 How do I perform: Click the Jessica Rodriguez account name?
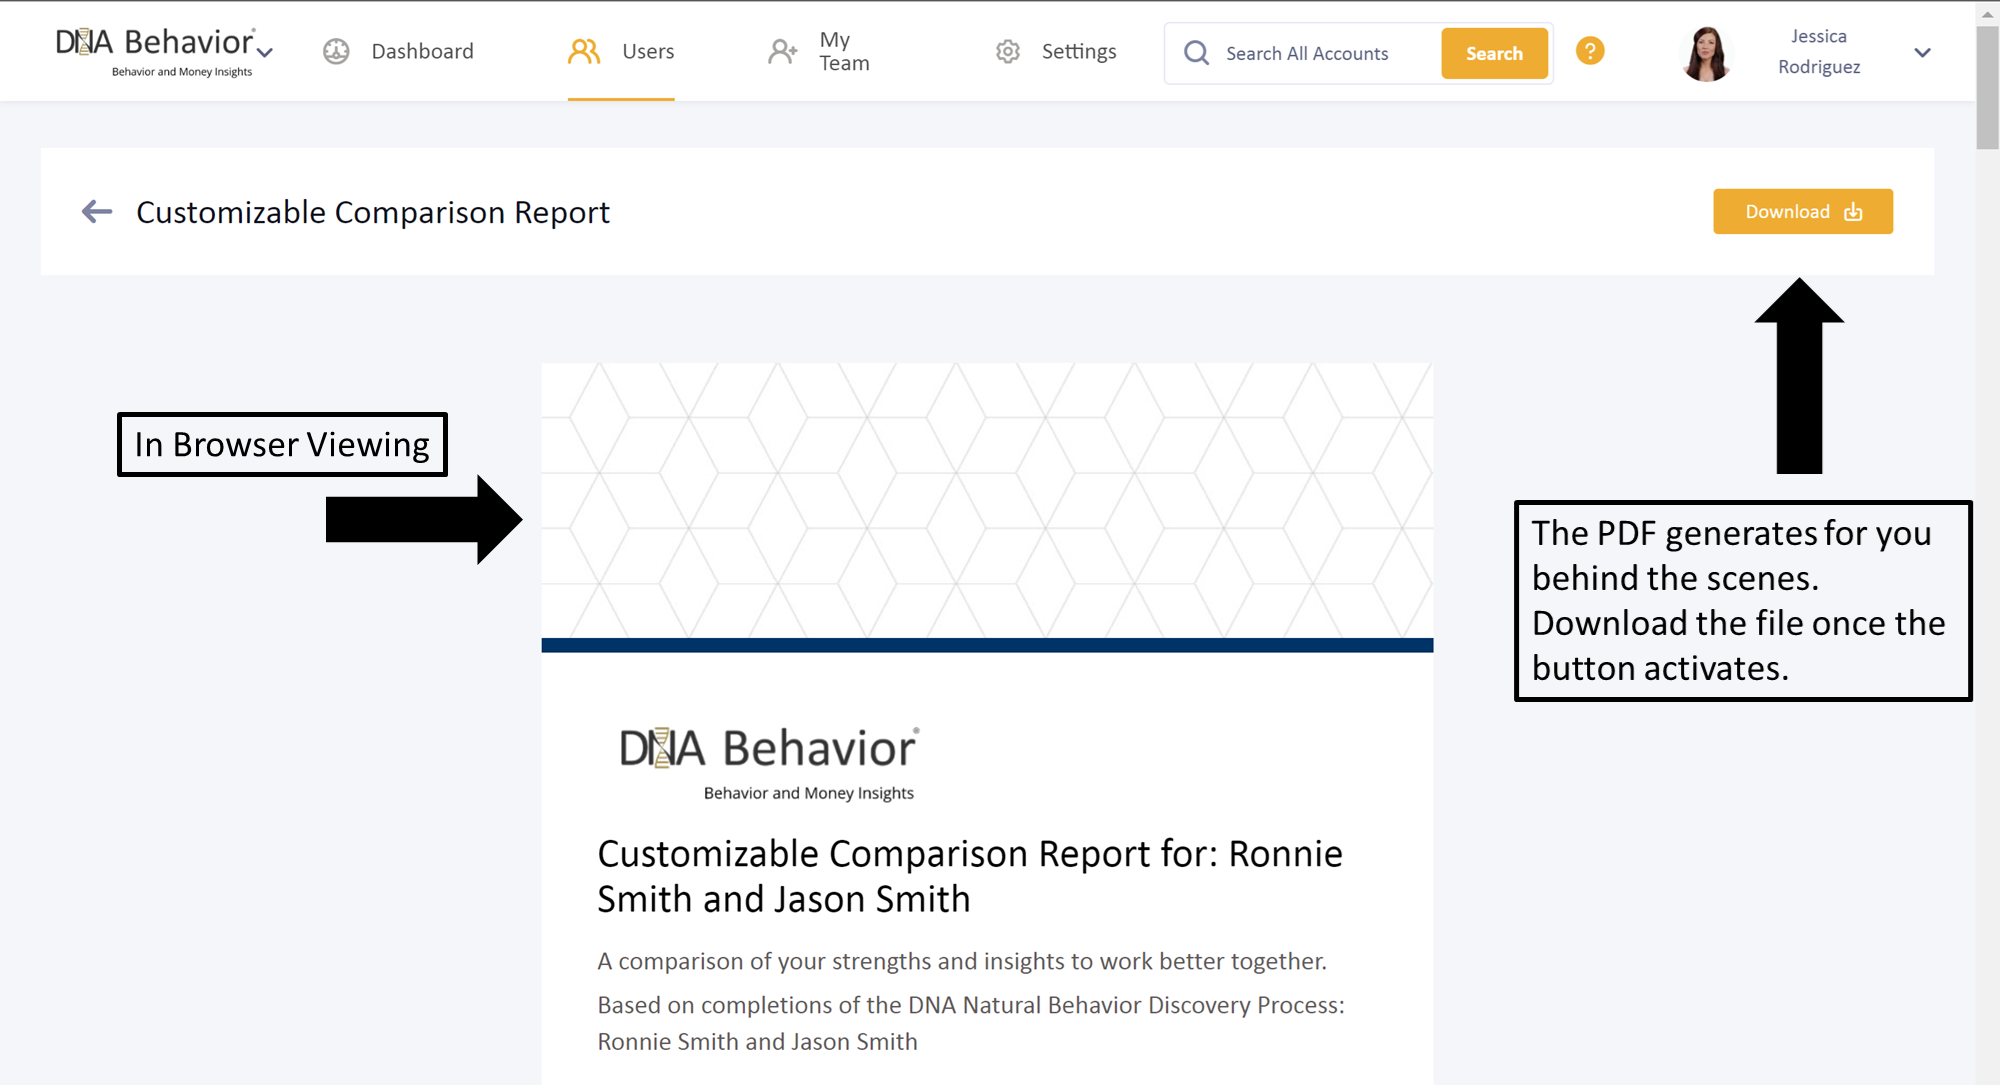[x=1818, y=51]
